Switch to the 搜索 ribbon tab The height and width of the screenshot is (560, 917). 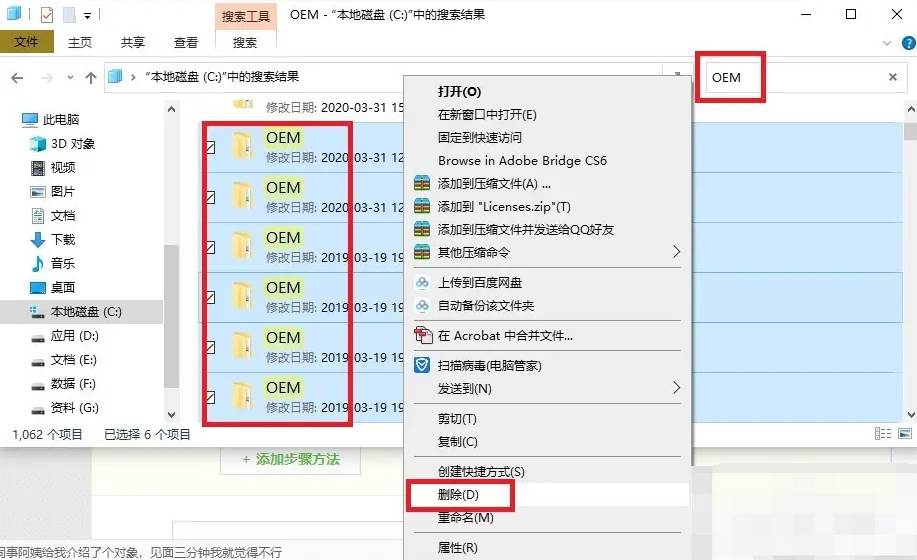pos(245,42)
